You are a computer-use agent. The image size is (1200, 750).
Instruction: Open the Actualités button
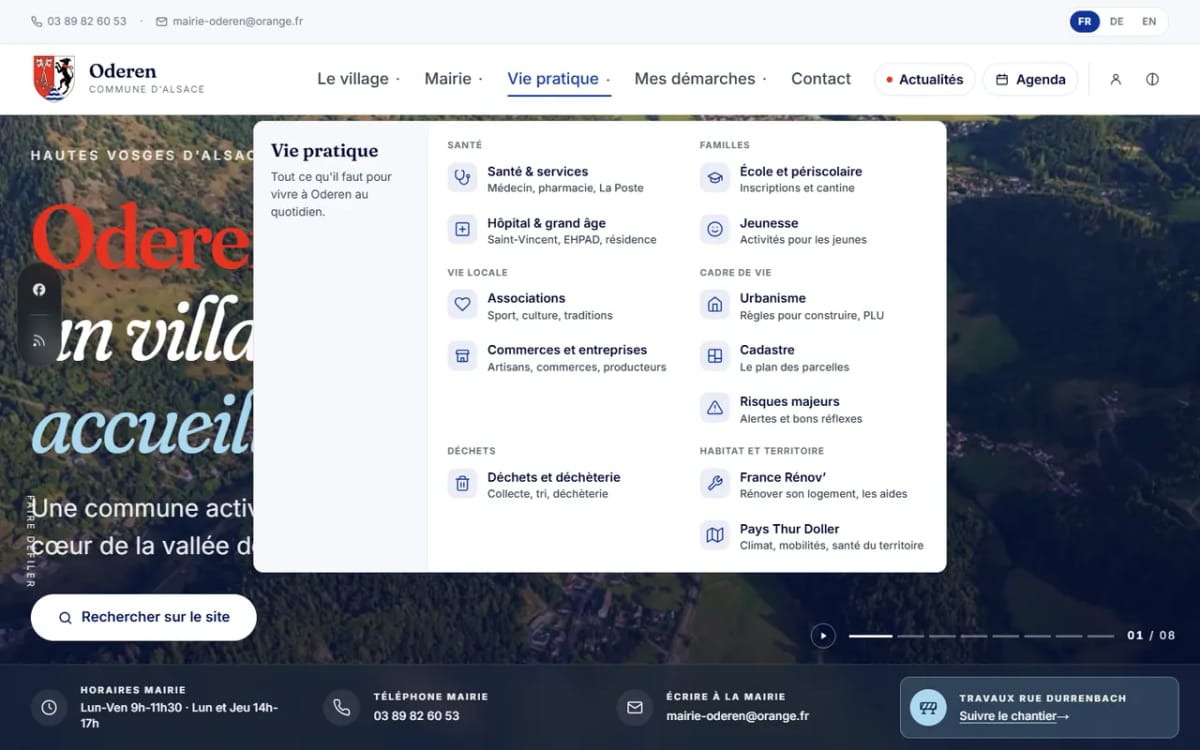(x=924, y=79)
